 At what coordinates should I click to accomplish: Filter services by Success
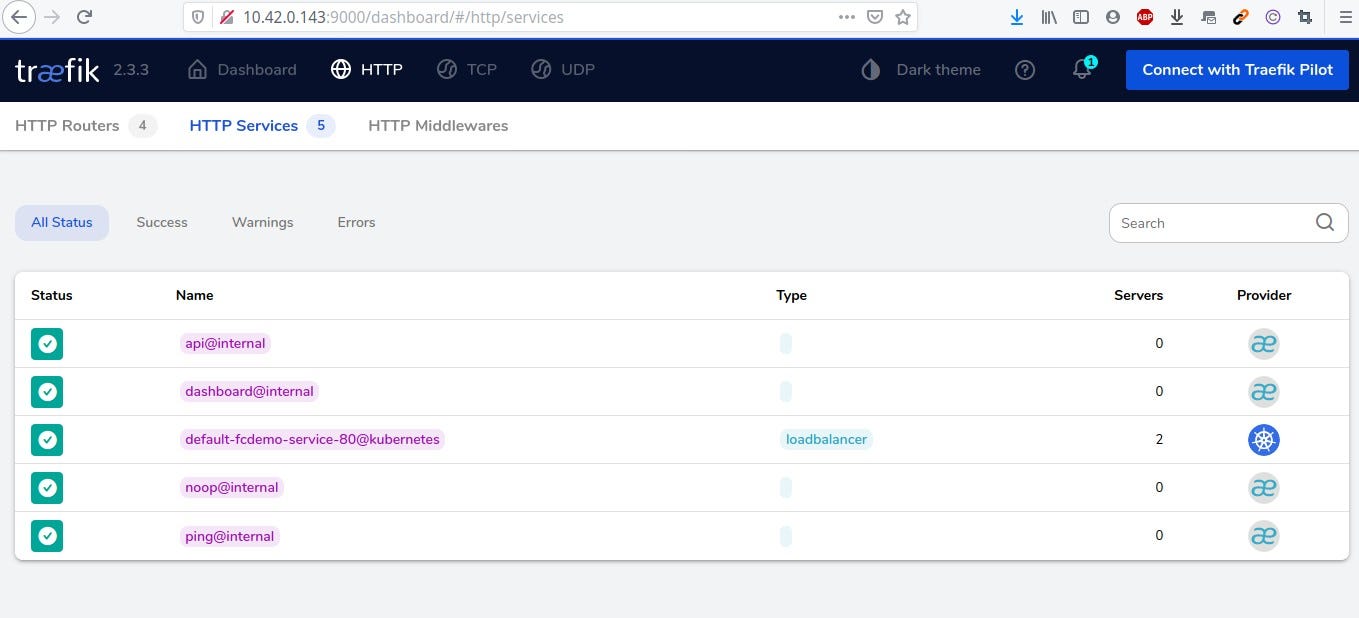coord(162,223)
